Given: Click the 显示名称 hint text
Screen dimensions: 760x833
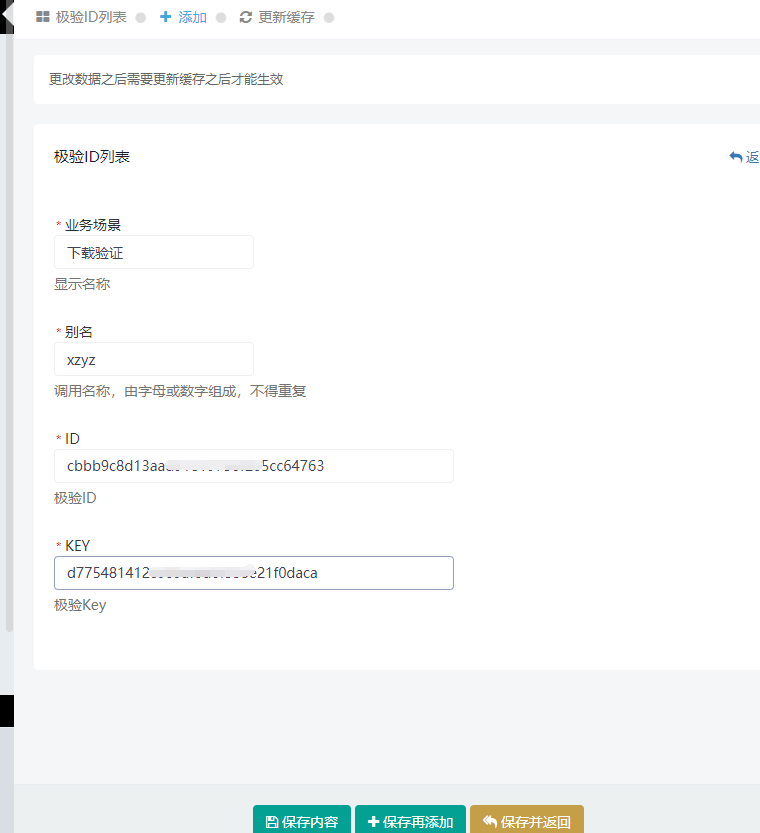Looking at the screenshot, I should pos(82,284).
